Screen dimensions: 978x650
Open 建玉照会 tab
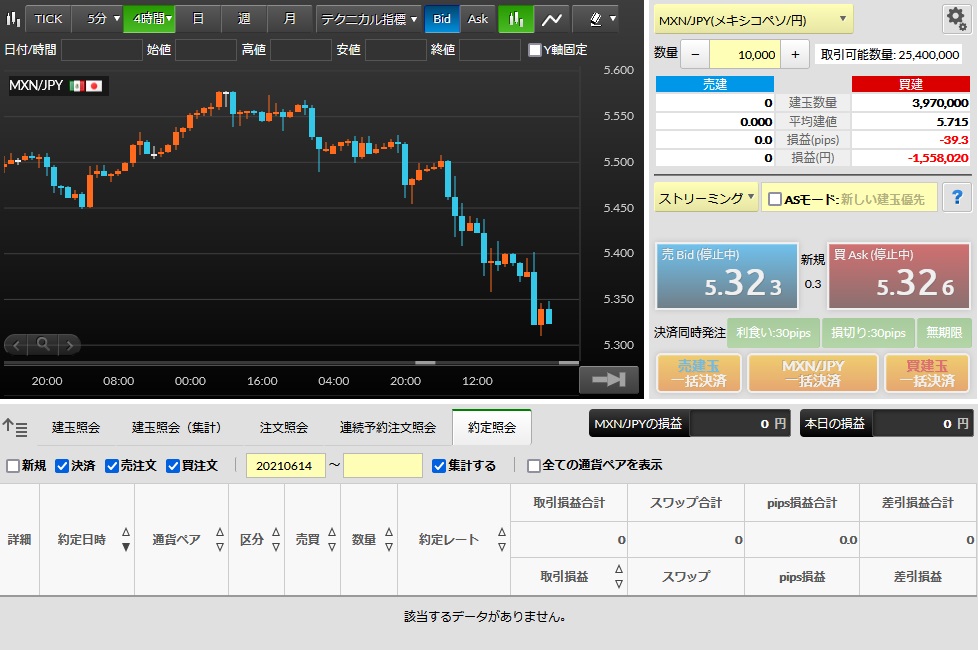(76, 427)
